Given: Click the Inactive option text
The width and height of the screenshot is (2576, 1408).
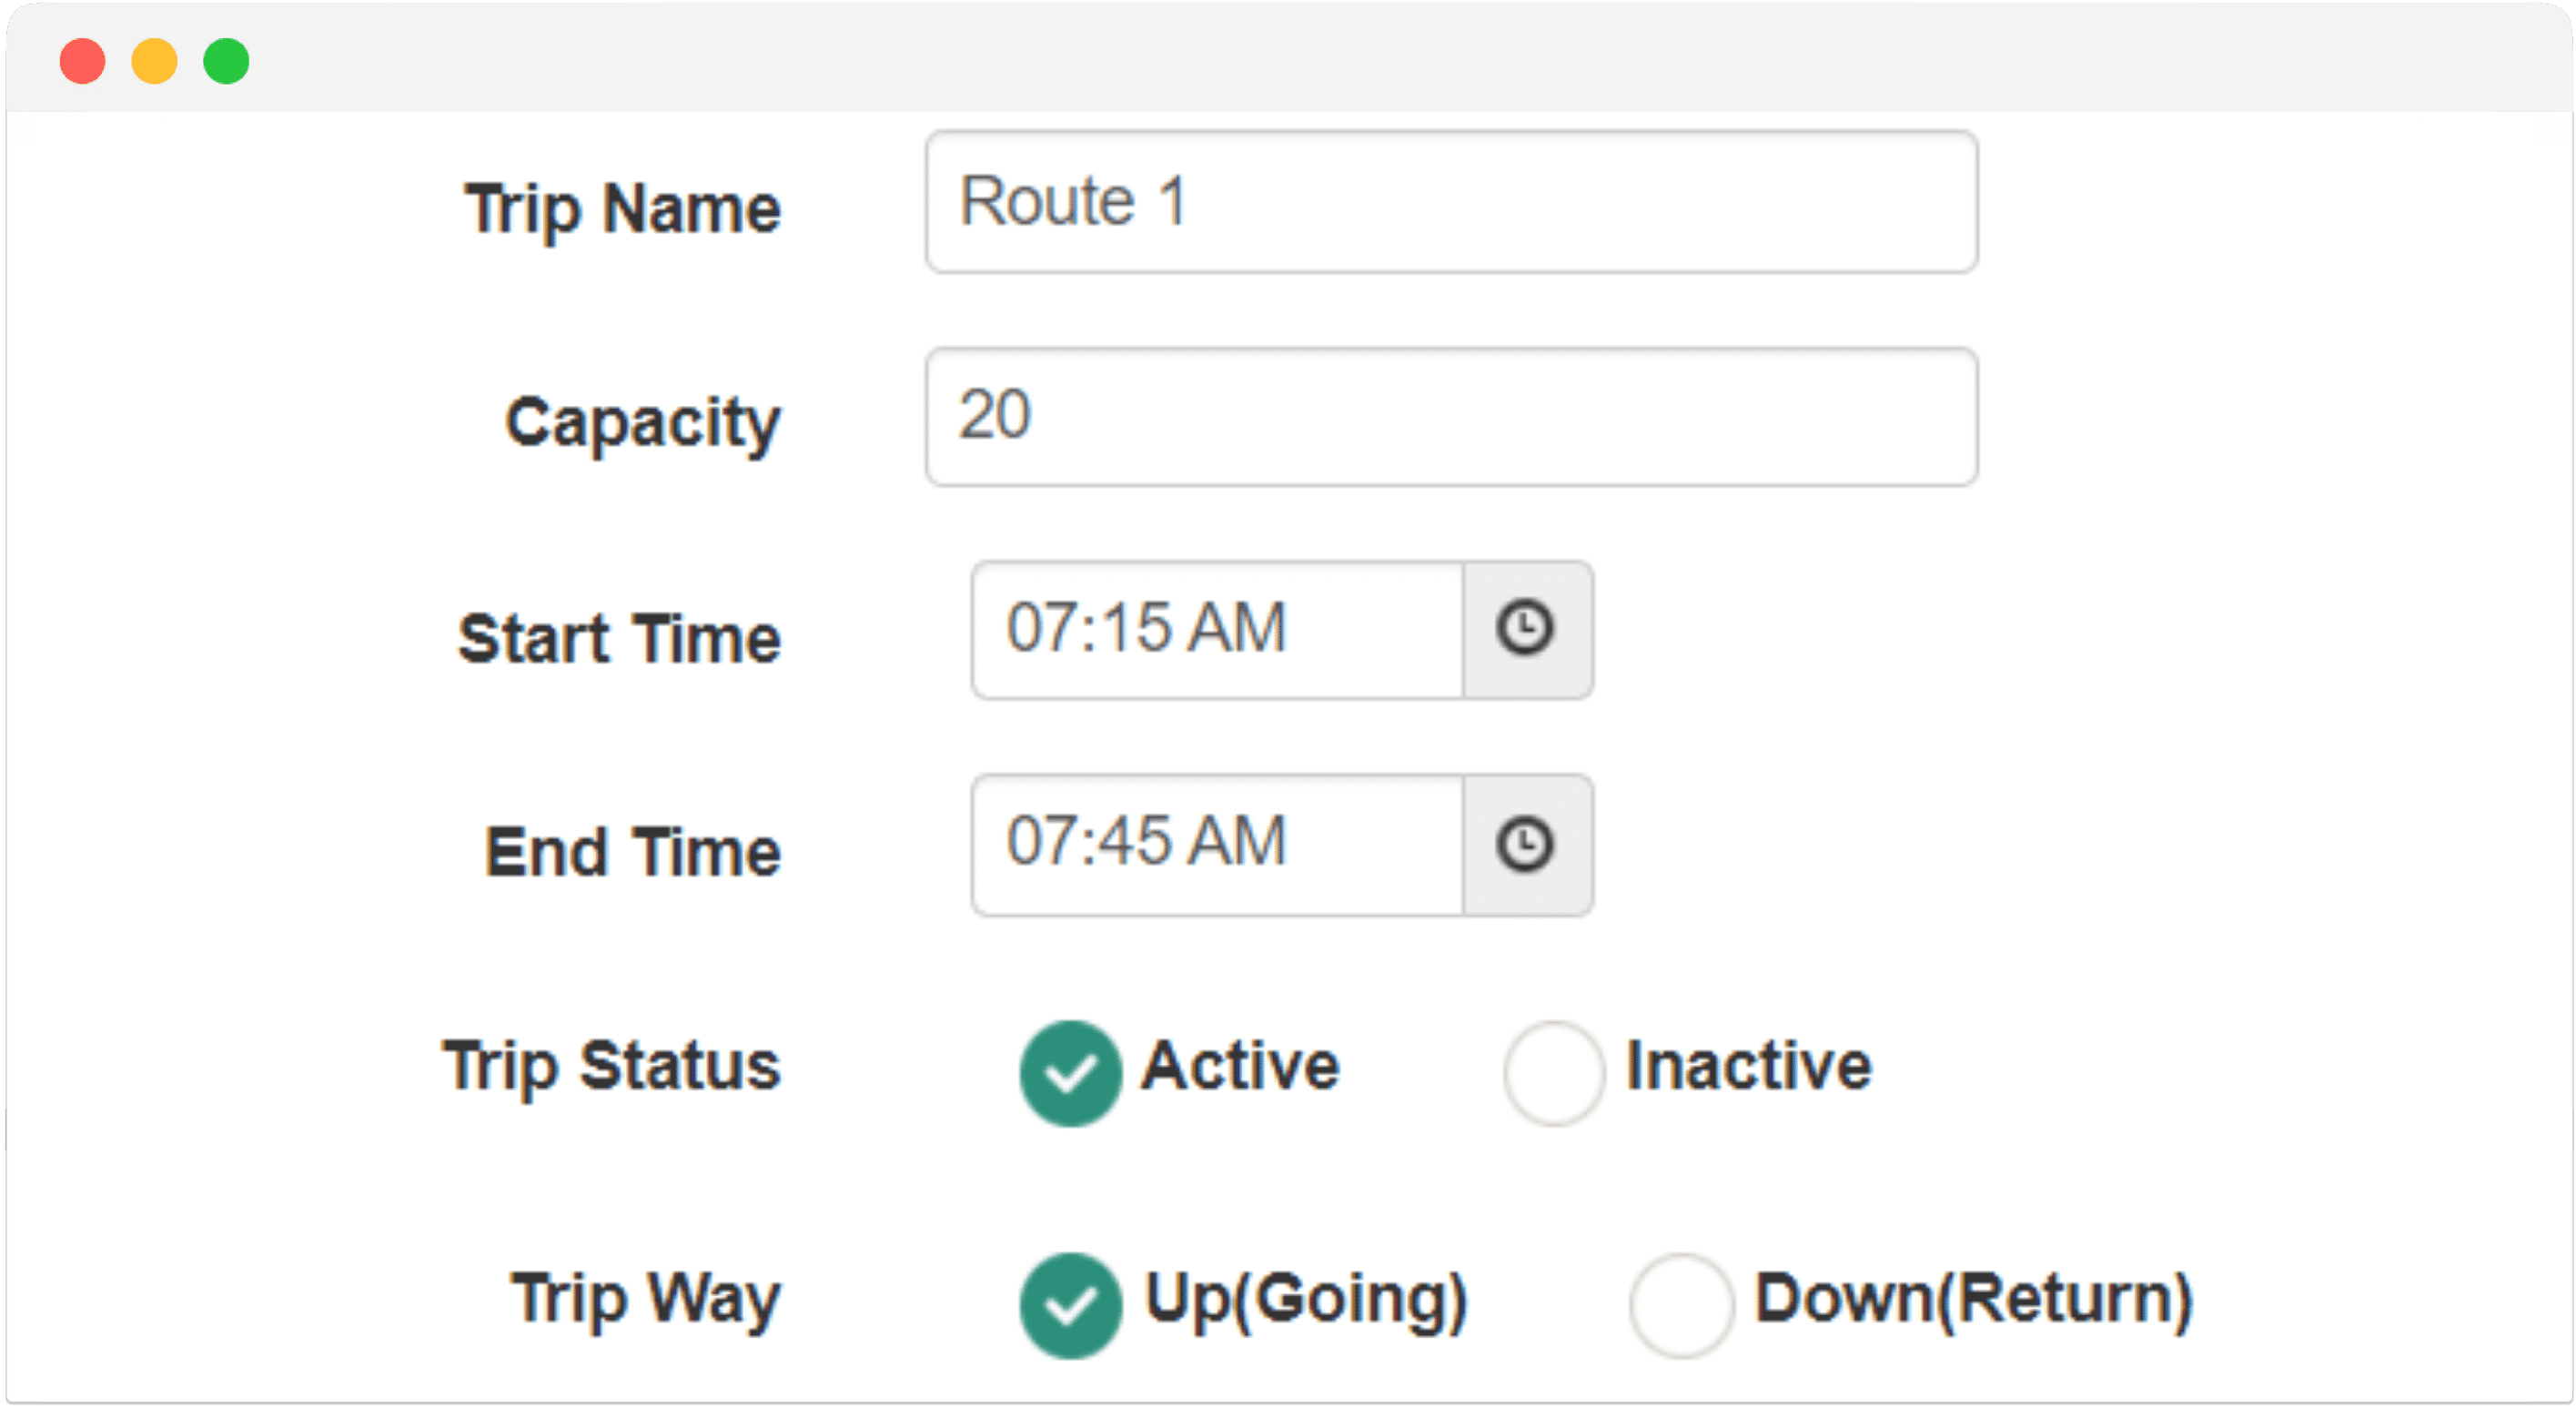Looking at the screenshot, I should pos(1749,1065).
